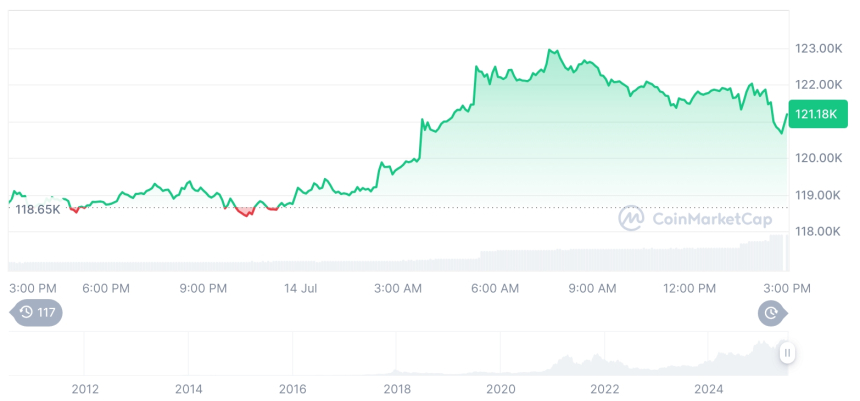Click the 6:00 AM time axis label

click(495, 288)
